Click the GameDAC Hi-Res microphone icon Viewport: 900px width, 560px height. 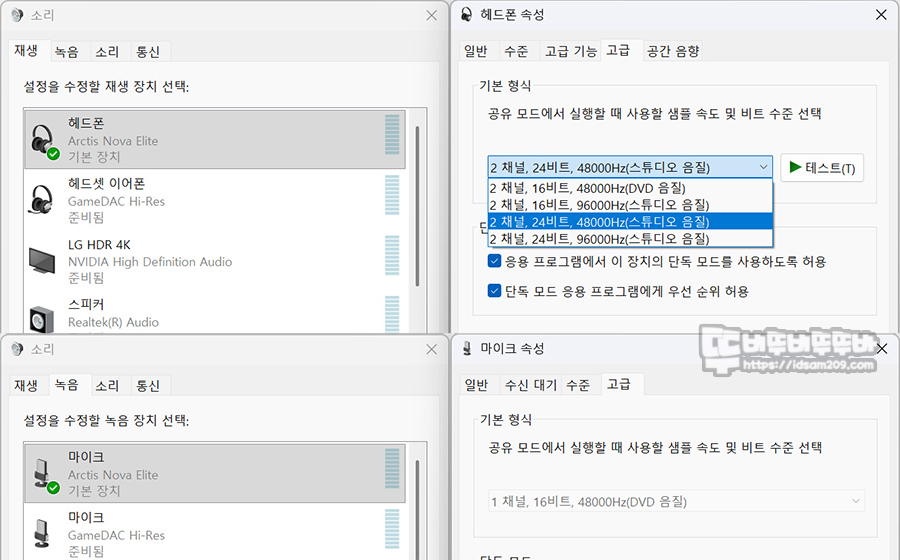[41, 532]
